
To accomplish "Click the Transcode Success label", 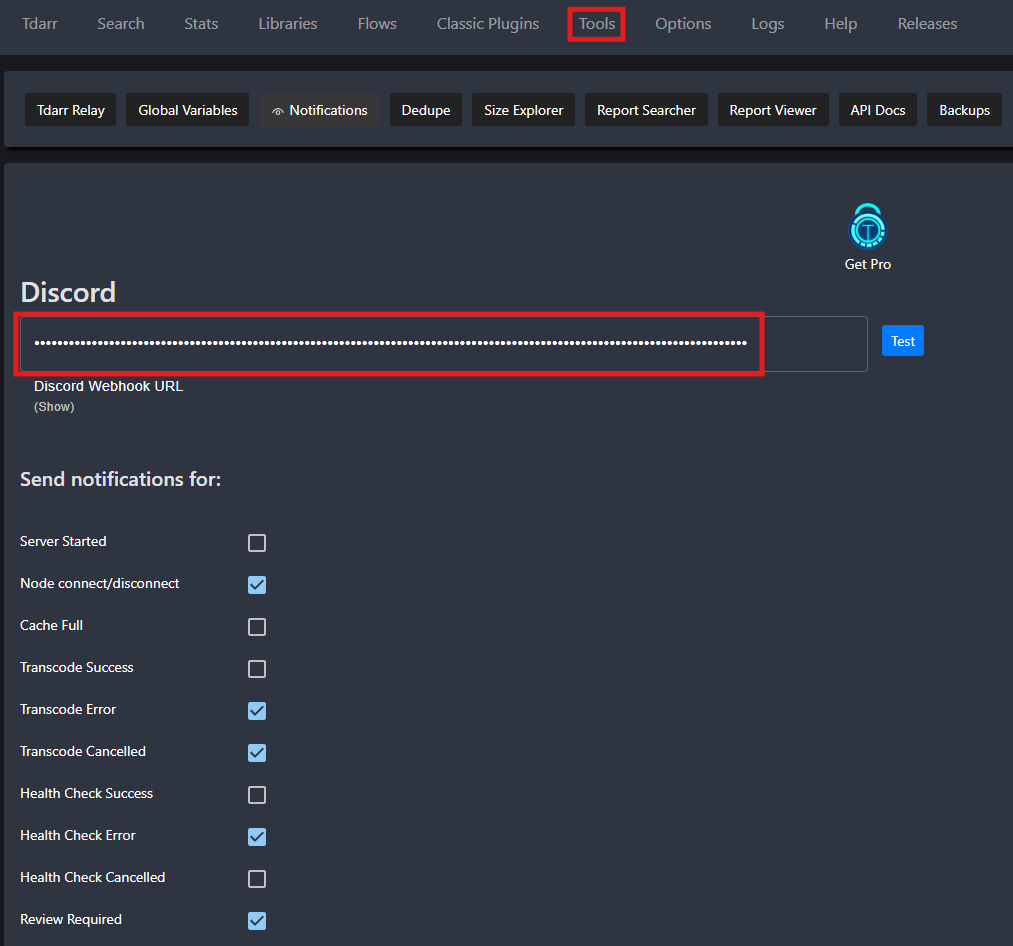I will coord(77,667).
